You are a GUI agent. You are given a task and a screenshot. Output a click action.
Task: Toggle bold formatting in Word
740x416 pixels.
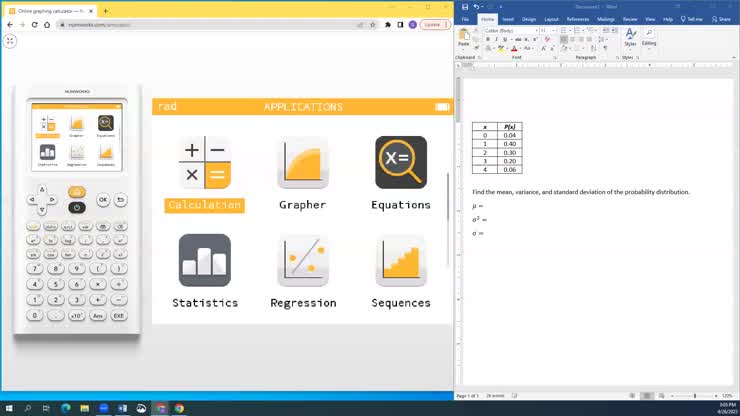point(487,39)
